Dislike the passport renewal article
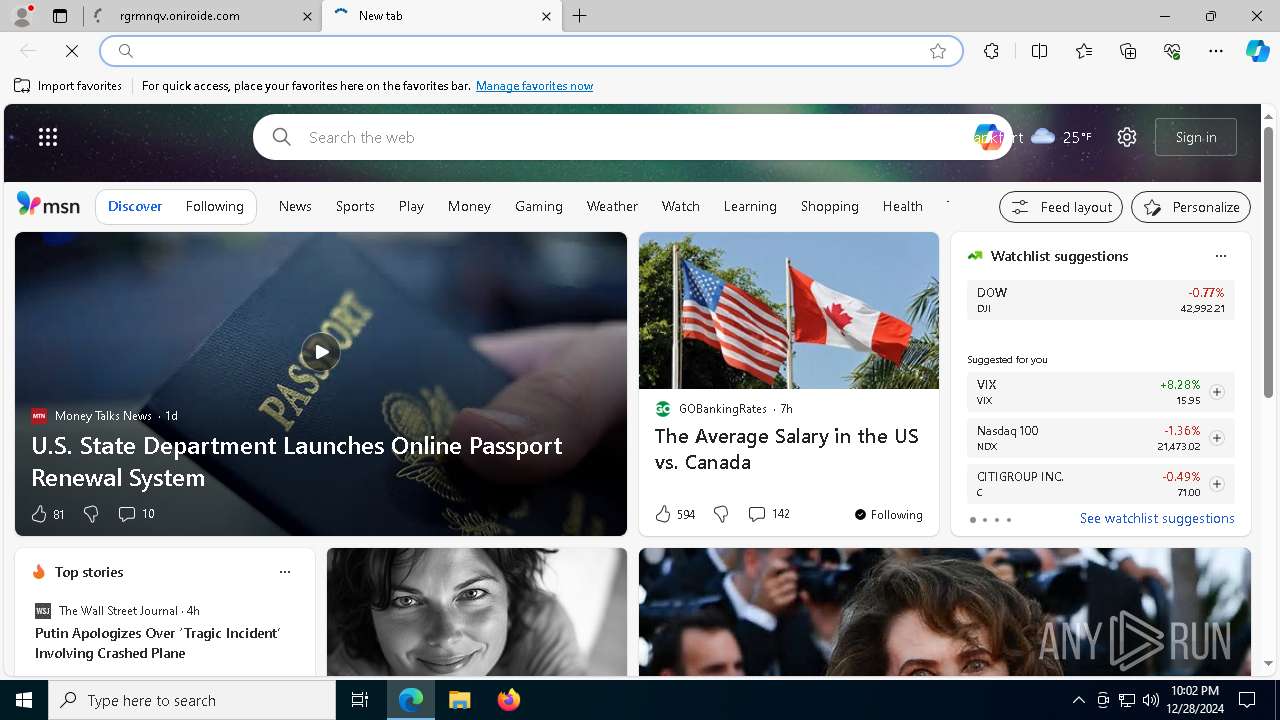Screen dimensions: 1280x720 [x=91, y=514]
